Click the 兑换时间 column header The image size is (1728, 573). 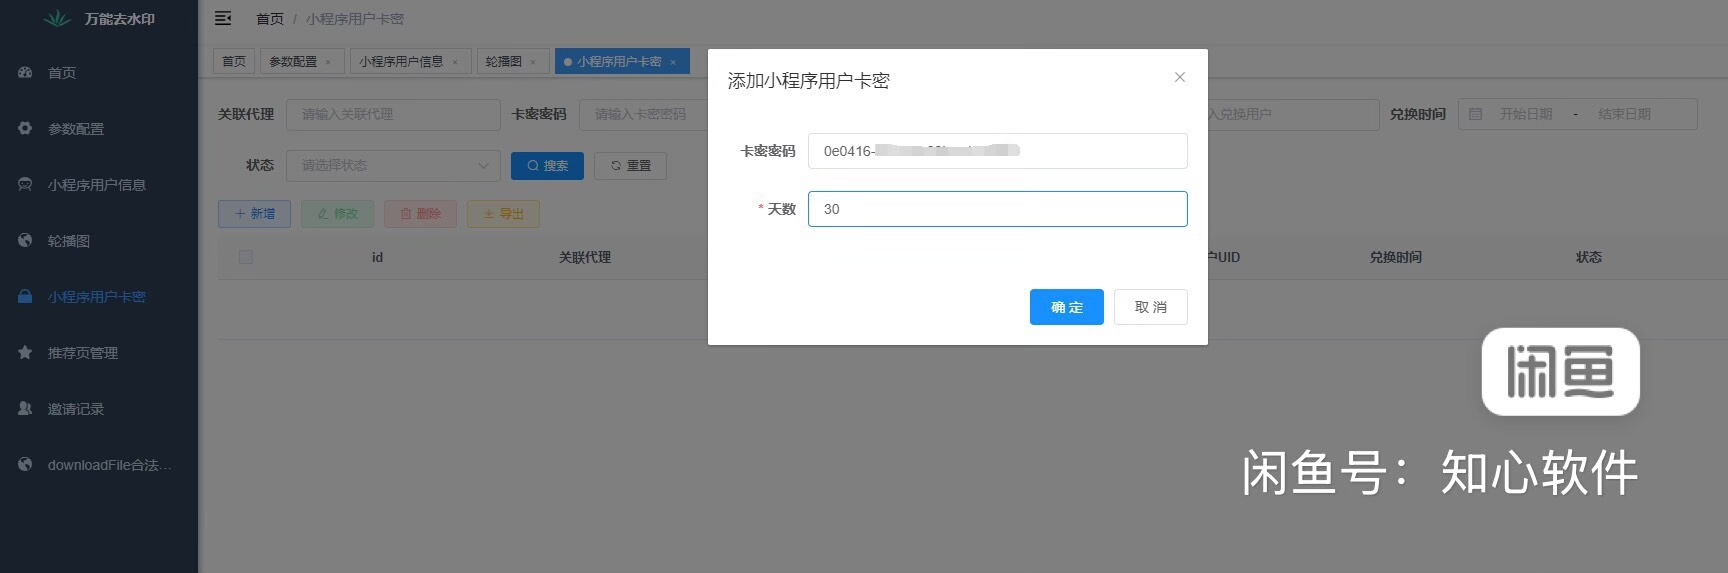[x=1396, y=257]
